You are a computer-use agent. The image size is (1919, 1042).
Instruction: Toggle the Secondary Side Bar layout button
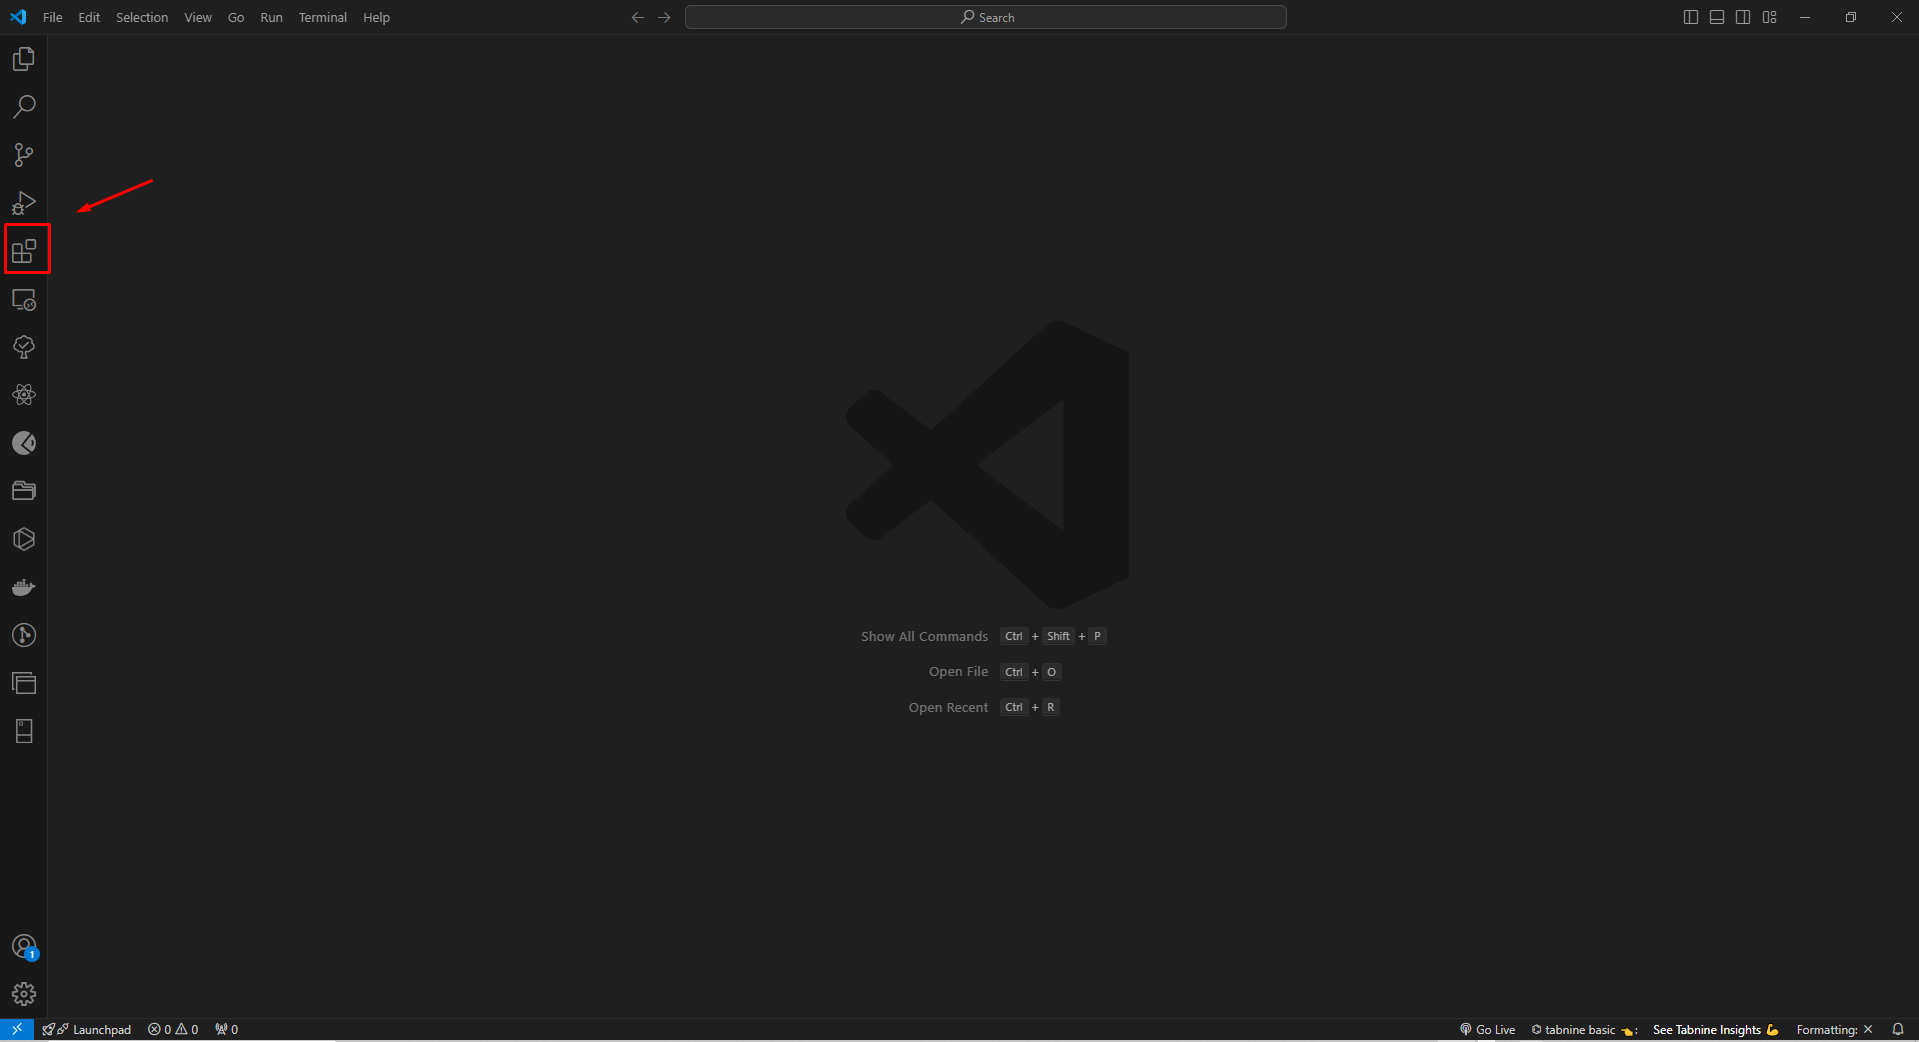pos(1743,17)
